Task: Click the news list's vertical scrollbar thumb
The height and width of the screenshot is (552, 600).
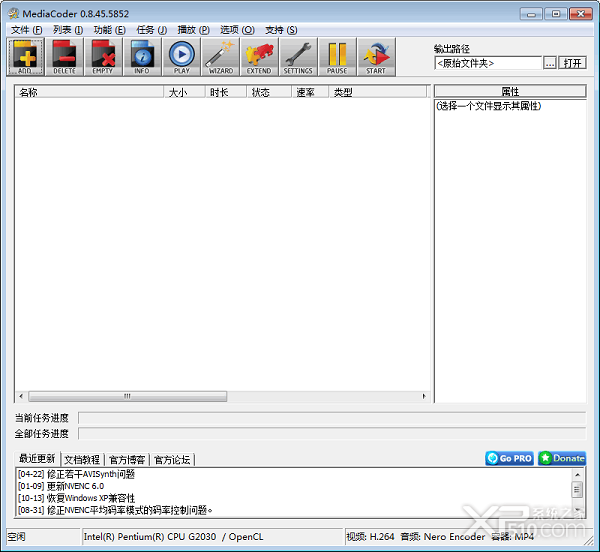Action: 577,489
